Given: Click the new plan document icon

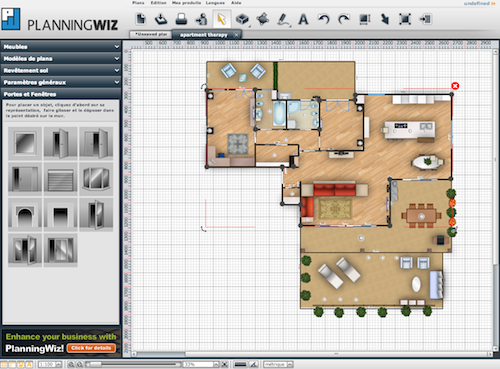Looking at the screenshot, I should pyautogui.click(x=141, y=19).
